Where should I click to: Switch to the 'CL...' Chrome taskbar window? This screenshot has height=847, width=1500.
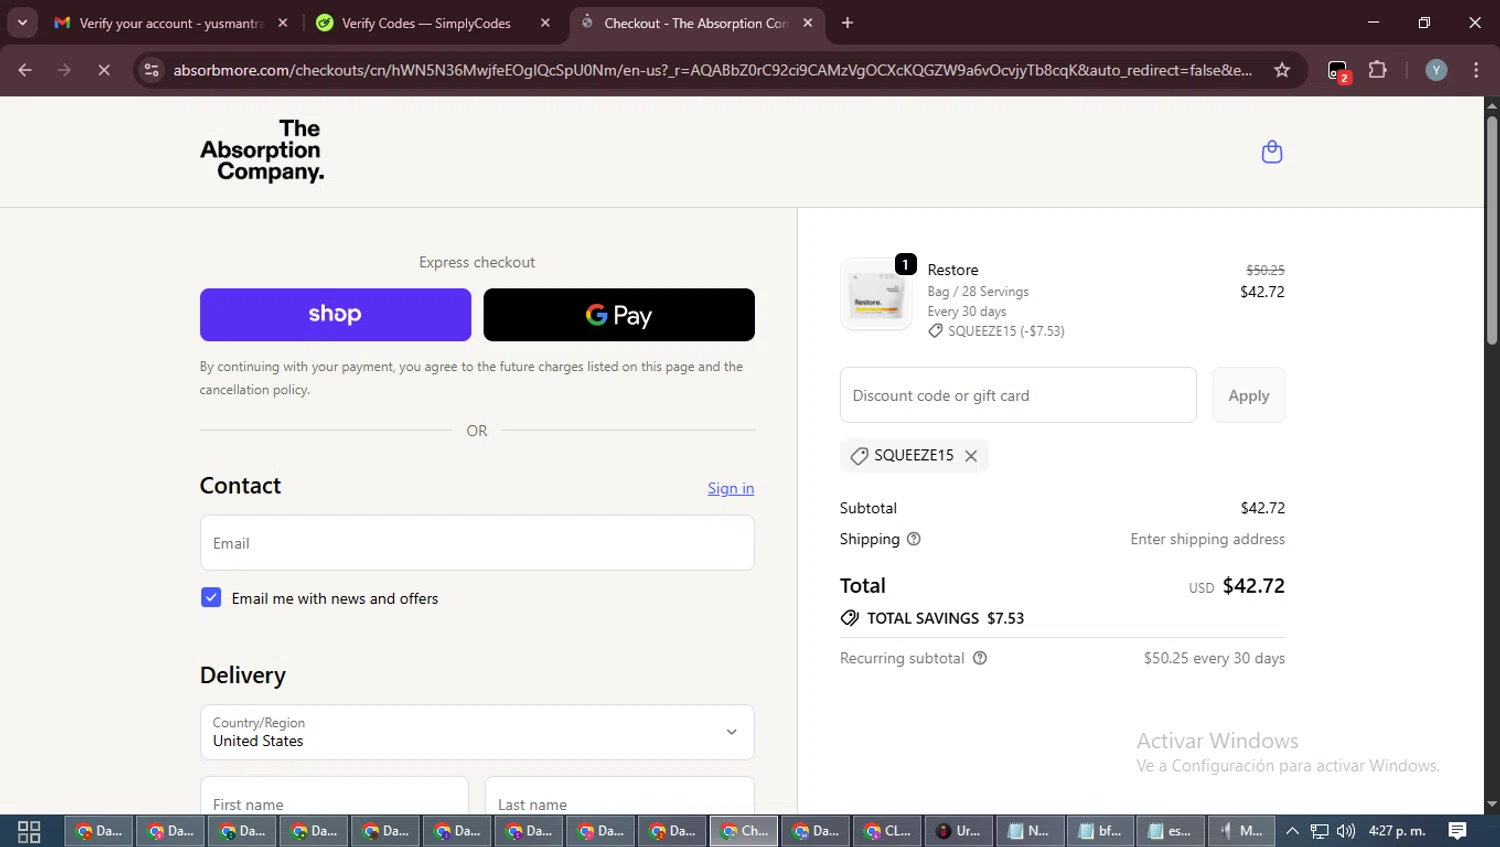[x=888, y=831]
